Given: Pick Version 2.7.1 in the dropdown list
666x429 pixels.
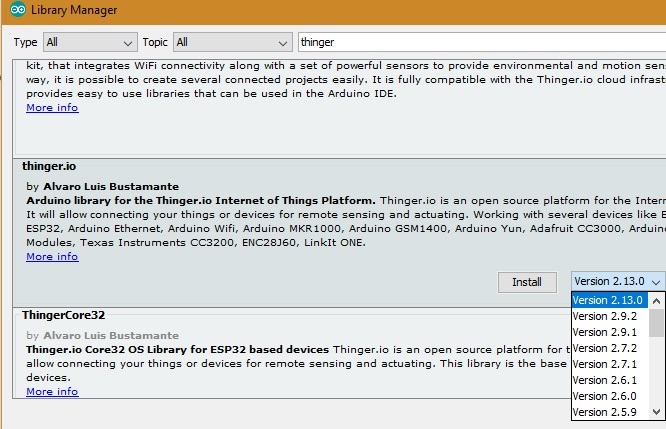Looking at the screenshot, I should (x=610, y=364).
